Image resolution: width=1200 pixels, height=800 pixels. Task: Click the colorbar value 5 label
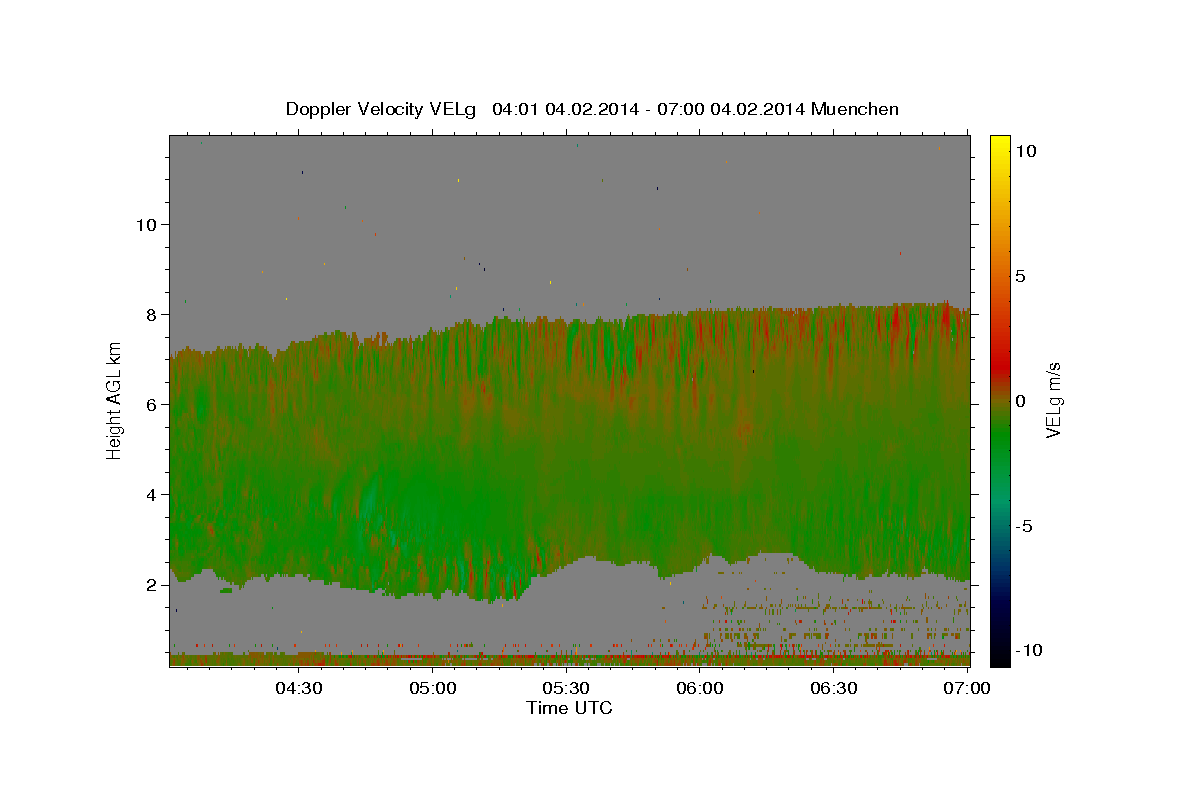(x=1019, y=275)
